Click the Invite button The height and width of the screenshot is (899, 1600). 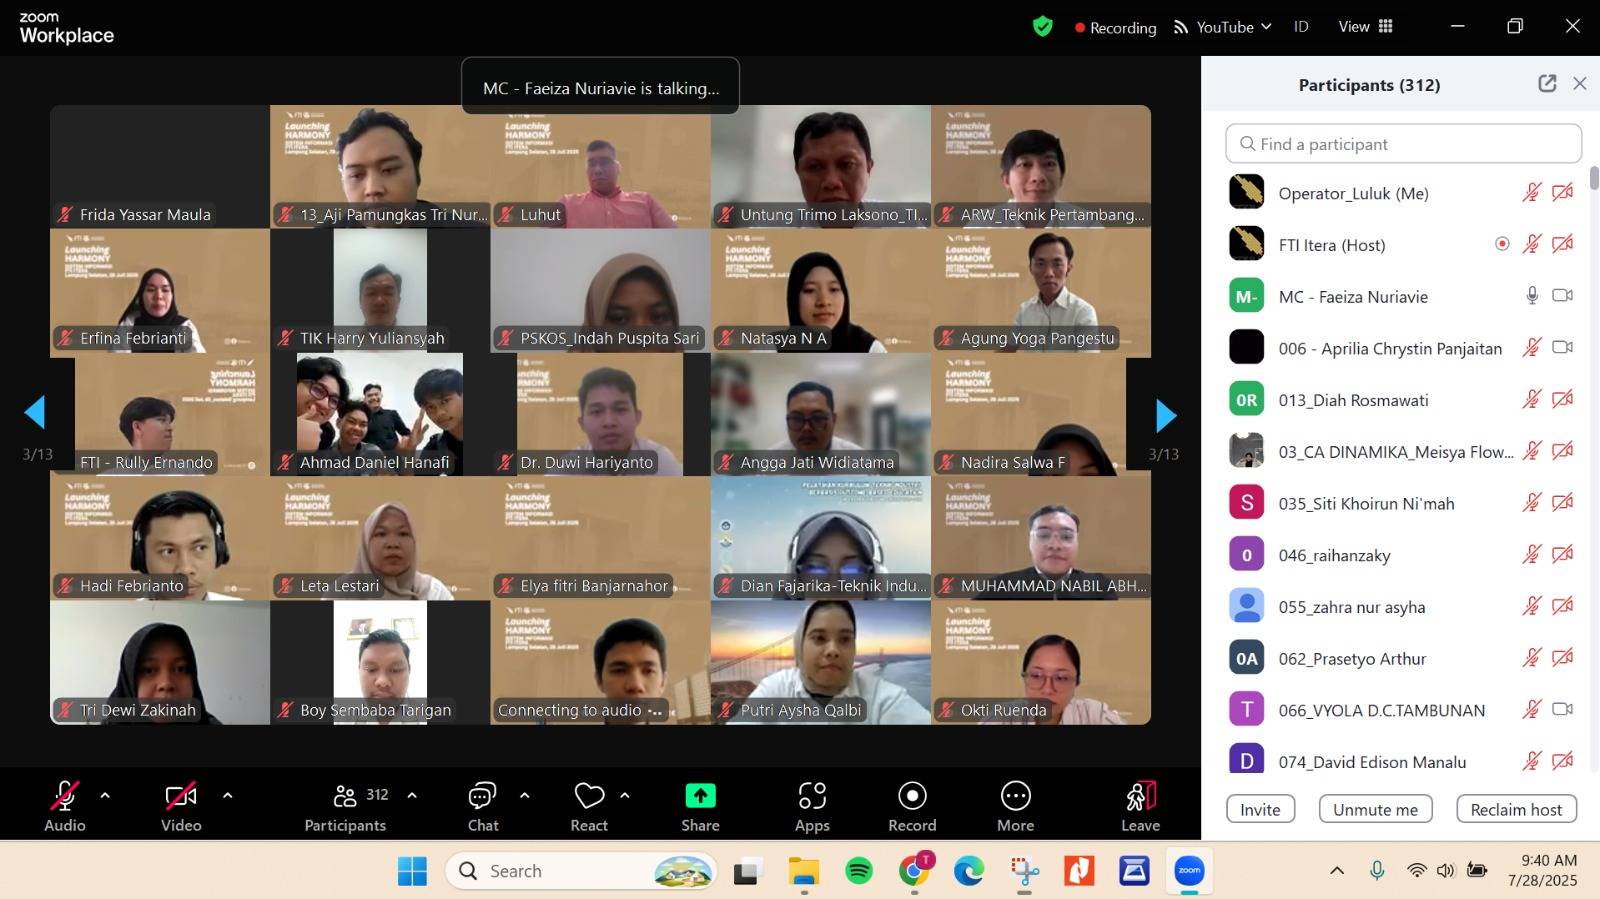pos(1260,809)
